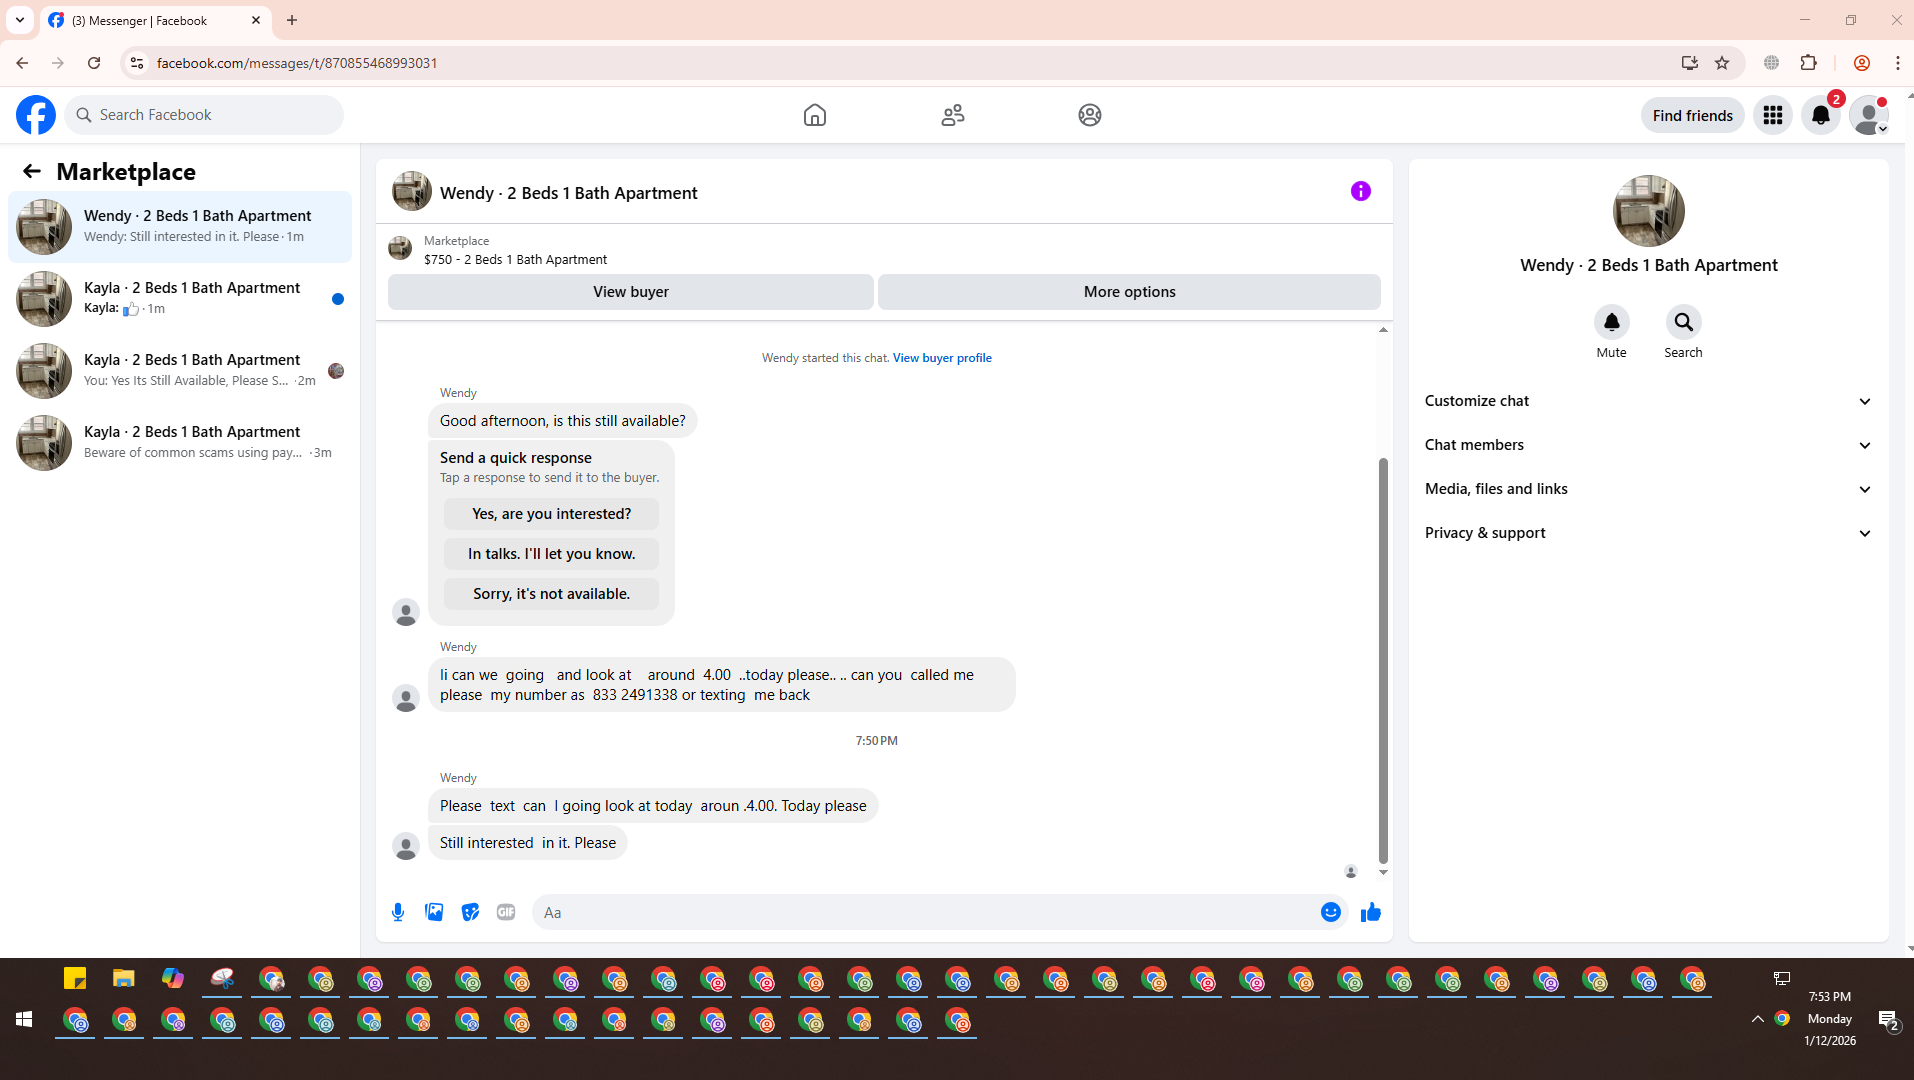Send quick response 'Sorry, it's not available.'
The width and height of the screenshot is (1914, 1080).
[x=551, y=594]
